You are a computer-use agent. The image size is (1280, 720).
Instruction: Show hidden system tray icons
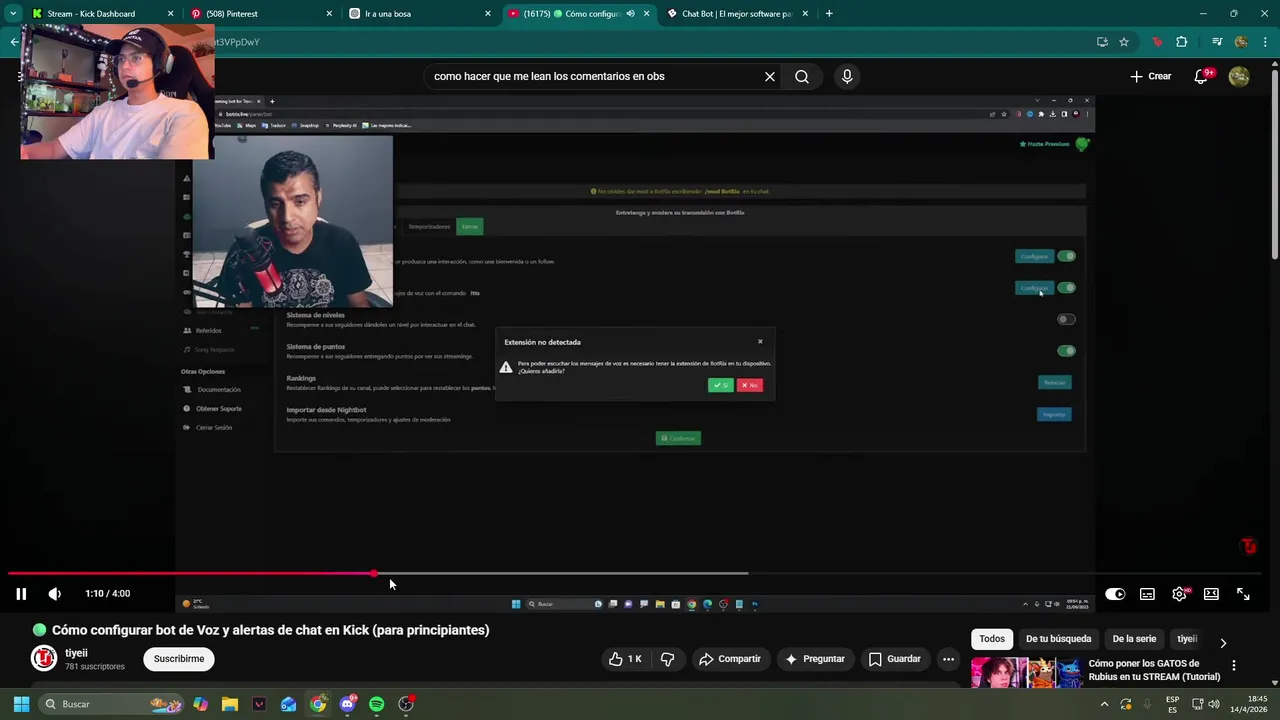click(x=1105, y=704)
